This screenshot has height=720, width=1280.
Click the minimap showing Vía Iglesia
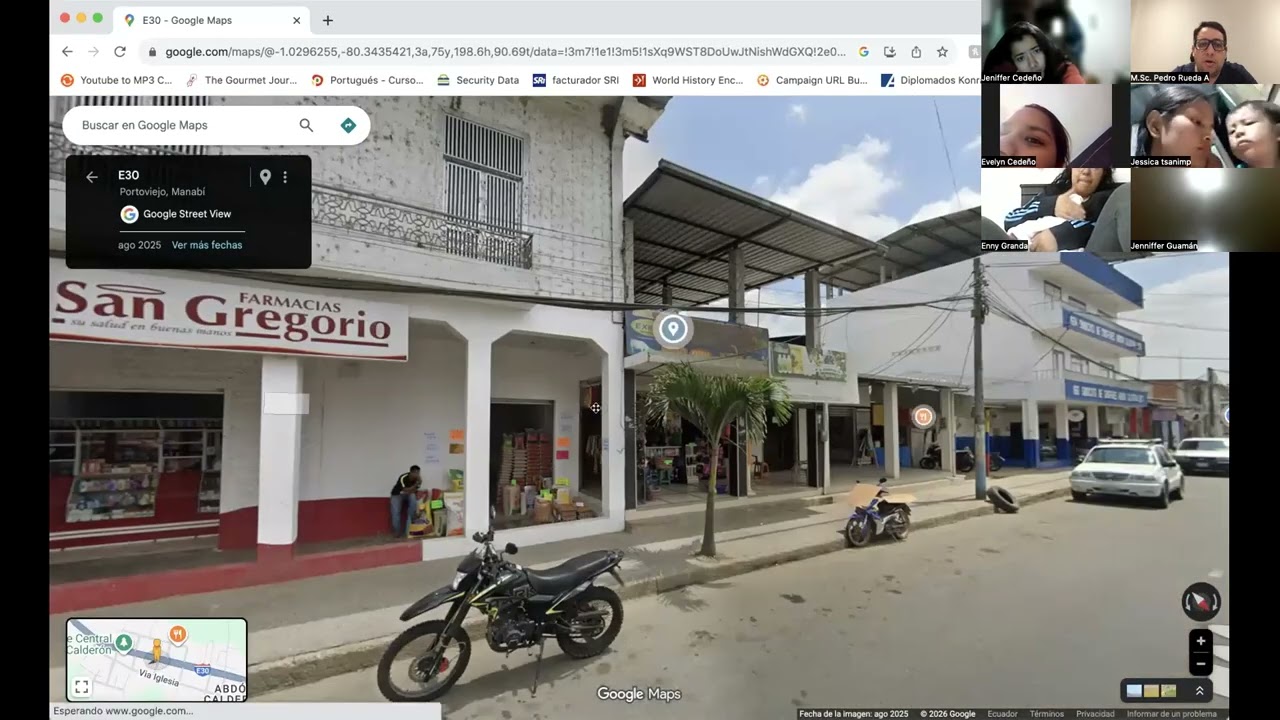157,660
